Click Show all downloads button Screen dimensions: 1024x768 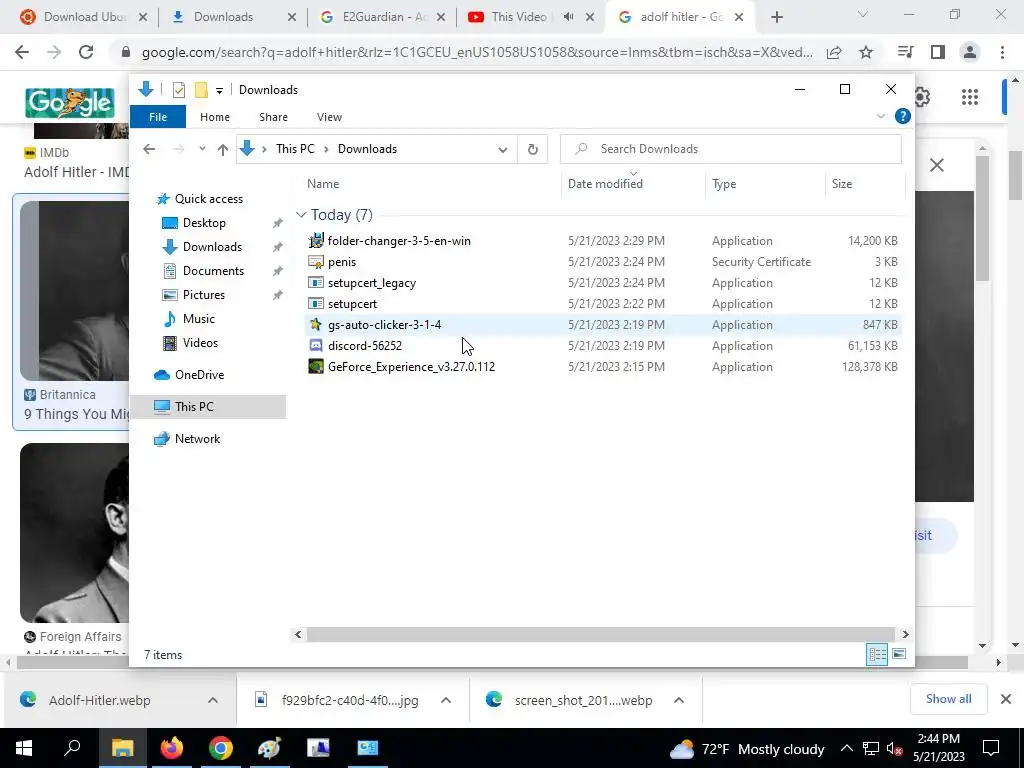[948, 699]
